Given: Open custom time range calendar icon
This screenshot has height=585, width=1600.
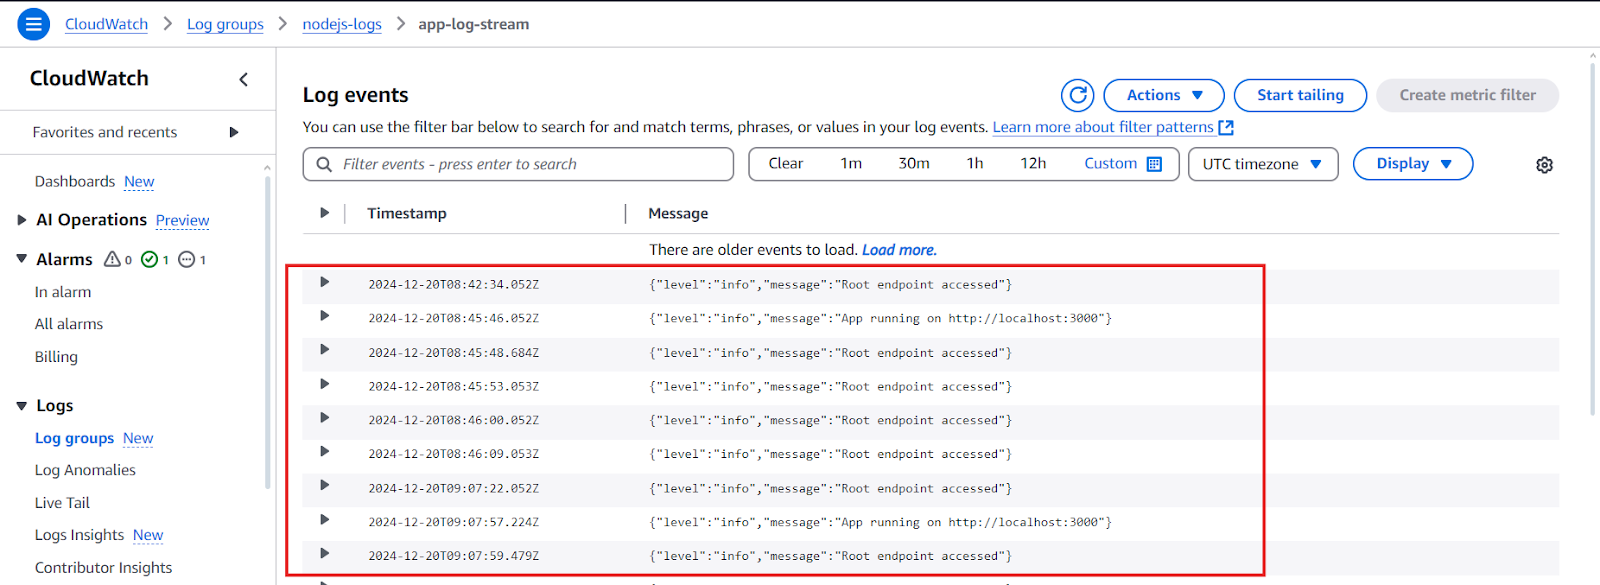Looking at the screenshot, I should tap(1154, 164).
